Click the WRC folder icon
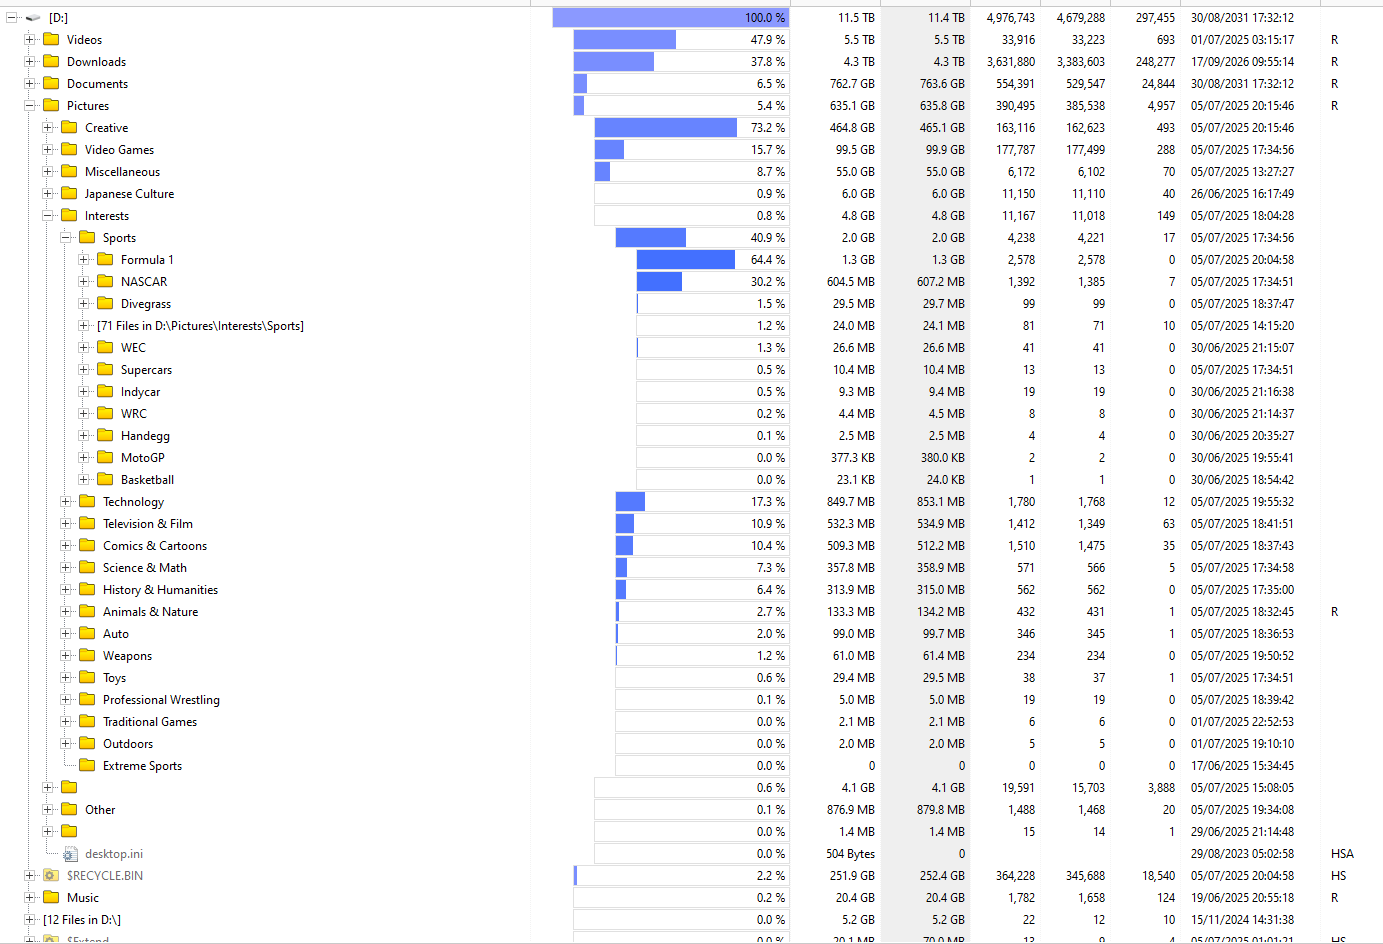Viewport: 1383px width, 944px height. point(105,414)
